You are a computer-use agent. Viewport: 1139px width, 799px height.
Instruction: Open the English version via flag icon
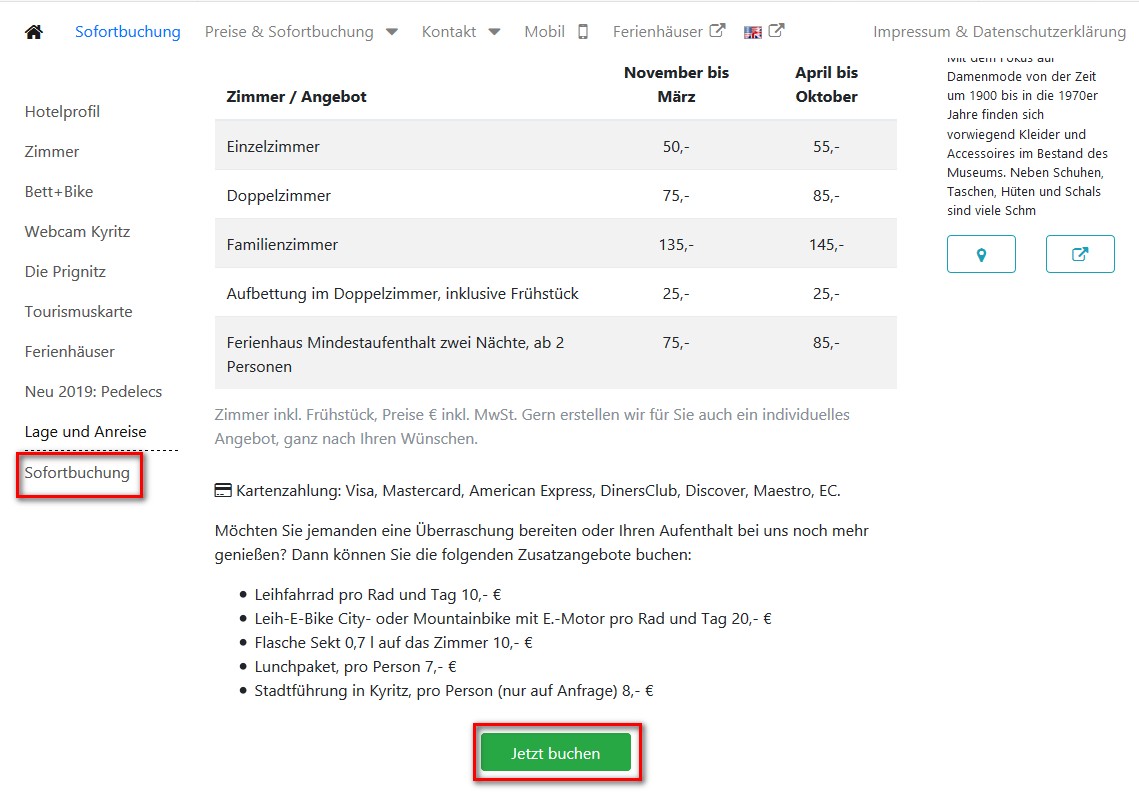751,31
